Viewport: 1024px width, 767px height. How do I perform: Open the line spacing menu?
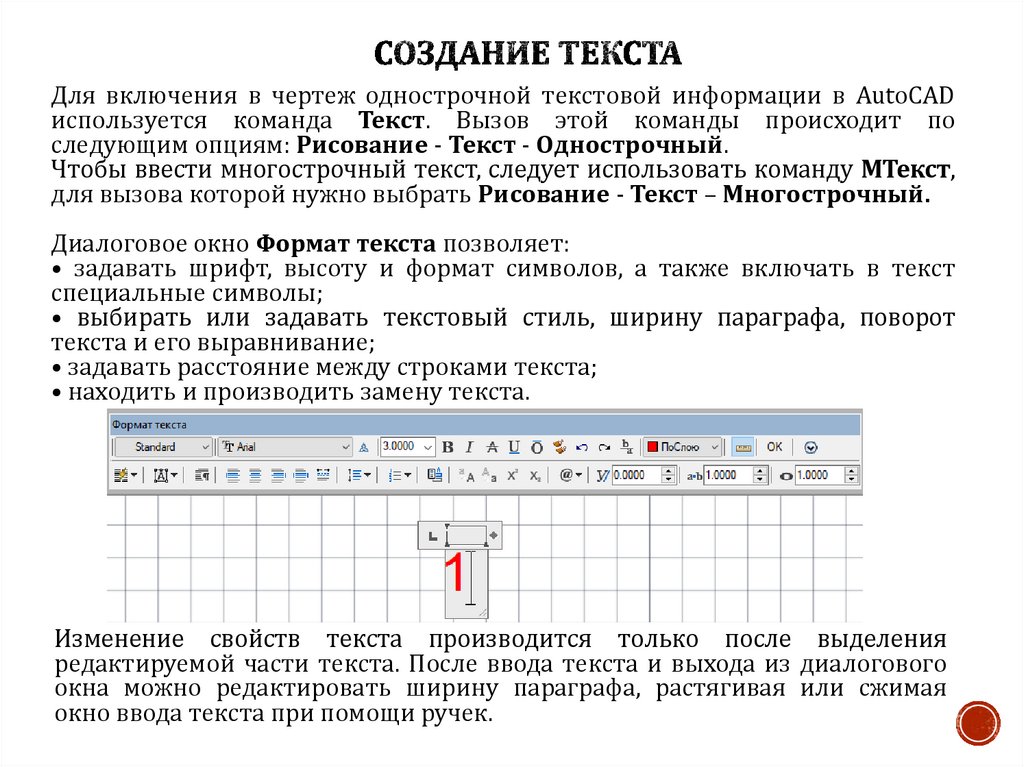click(x=358, y=476)
